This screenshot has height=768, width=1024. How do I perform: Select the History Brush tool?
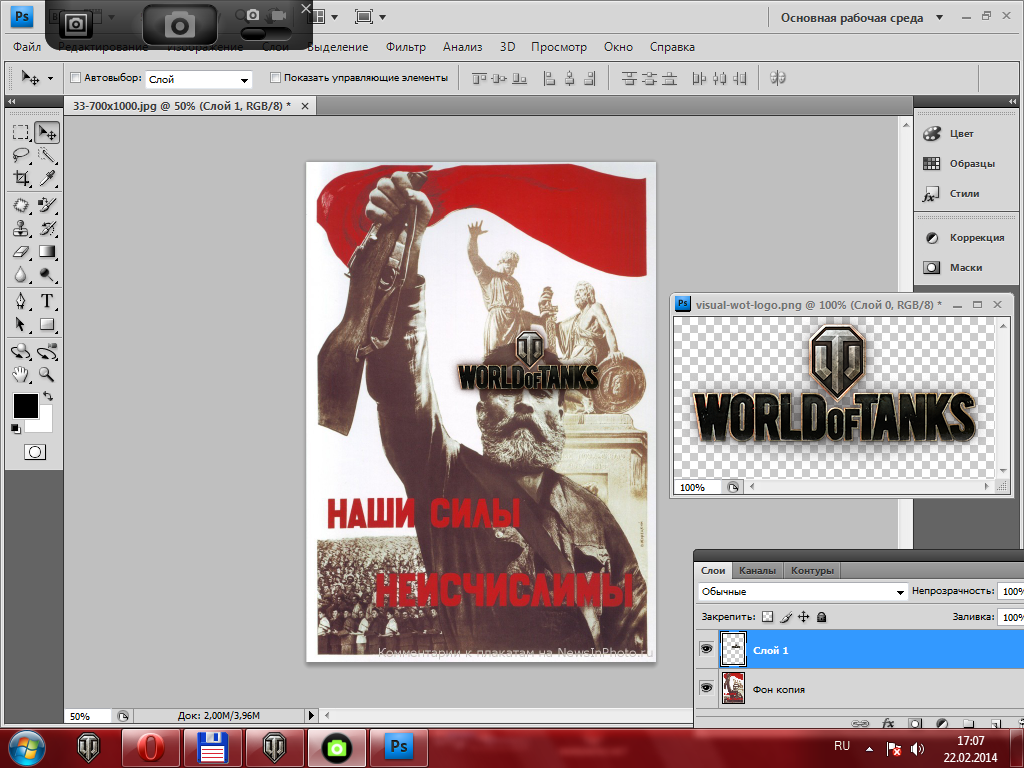click(x=47, y=229)
